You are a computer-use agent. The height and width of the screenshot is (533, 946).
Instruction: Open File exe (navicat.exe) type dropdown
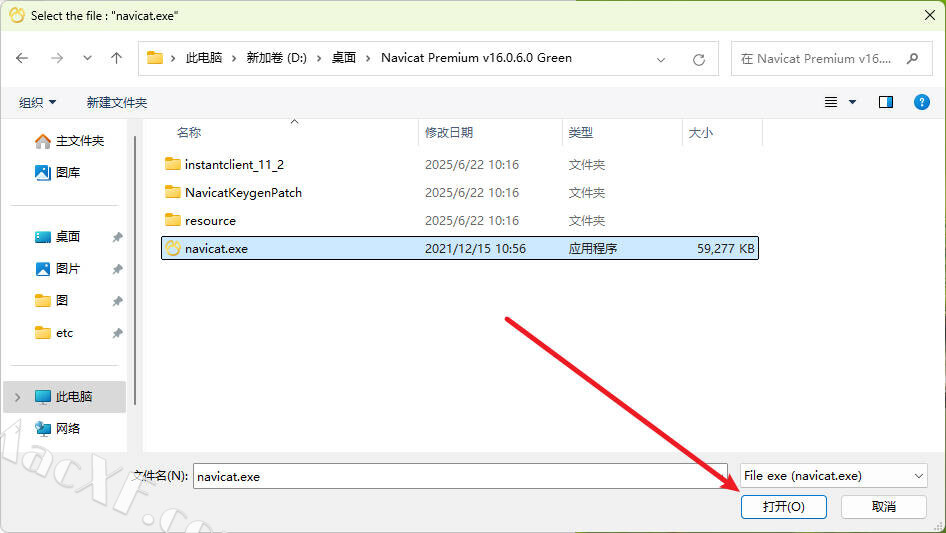click(x=834, y=476)
